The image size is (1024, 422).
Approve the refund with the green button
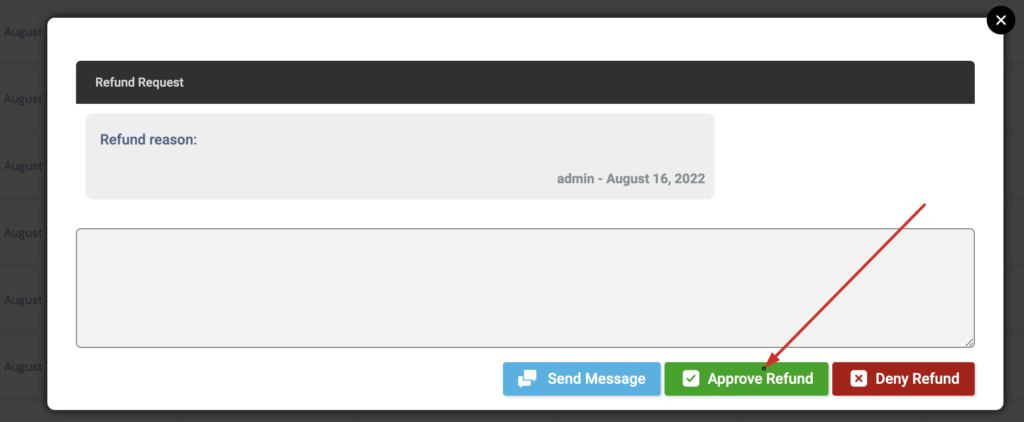746,379
